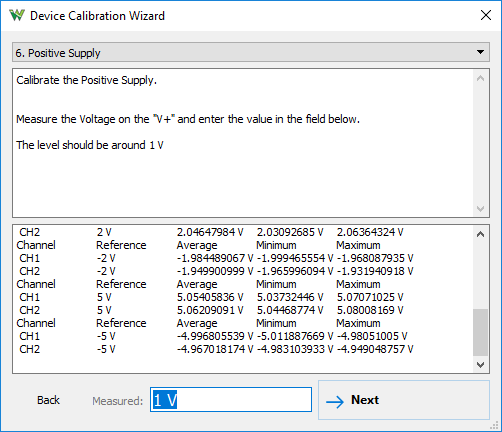
Task: Click CH1 maximum -4.98051005 V
Action: [372, 336]
